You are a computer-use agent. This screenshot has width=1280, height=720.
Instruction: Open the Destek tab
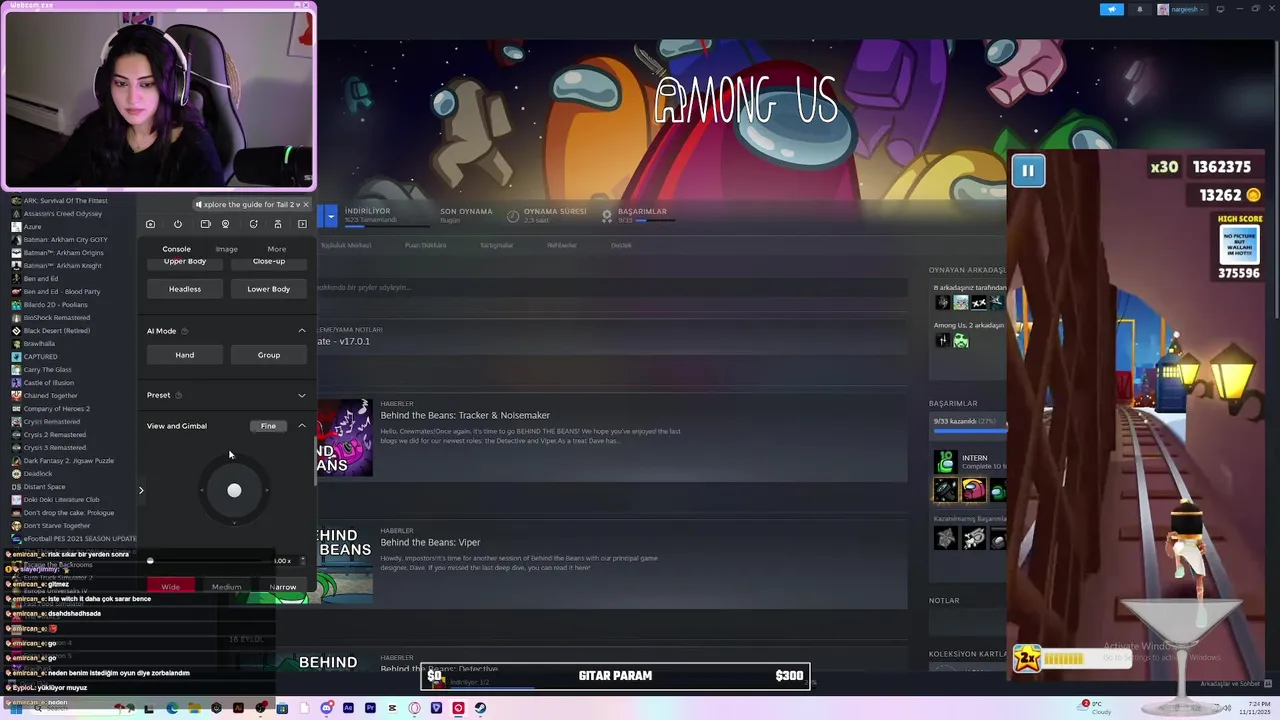coord(621,245)
